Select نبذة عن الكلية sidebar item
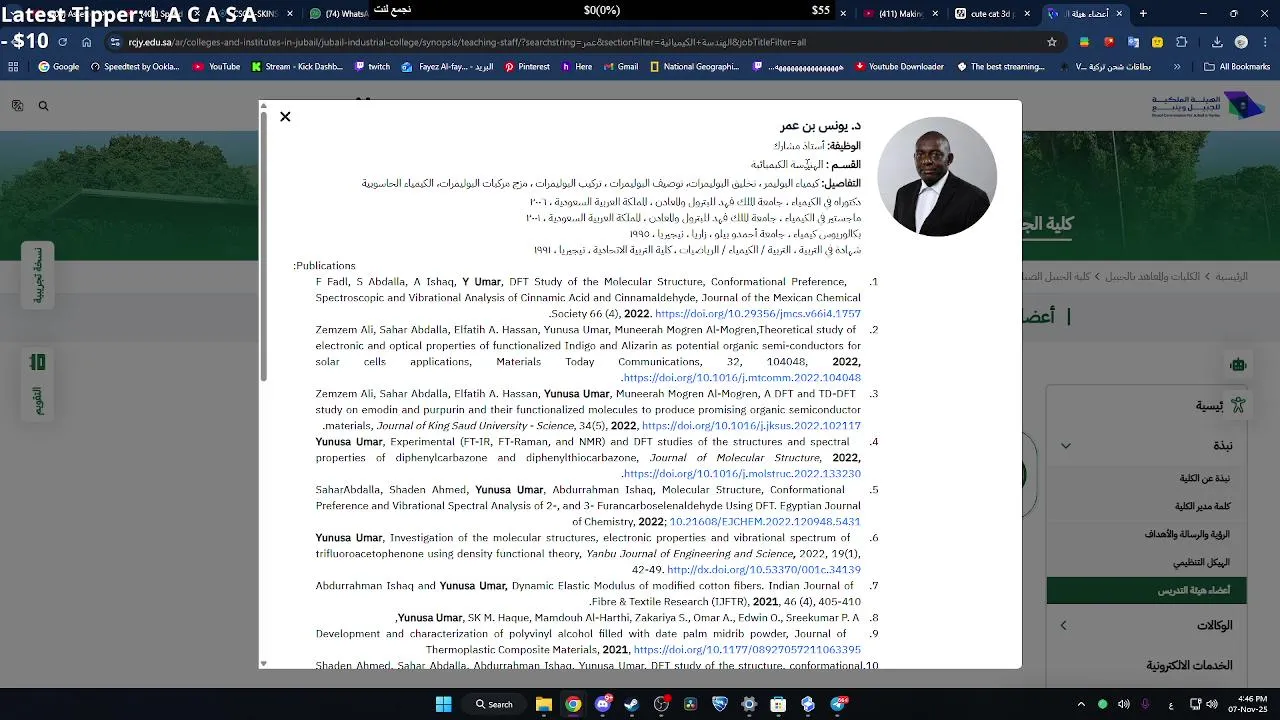Viewport: 1280px width, 720px height. pos(1204,478)
